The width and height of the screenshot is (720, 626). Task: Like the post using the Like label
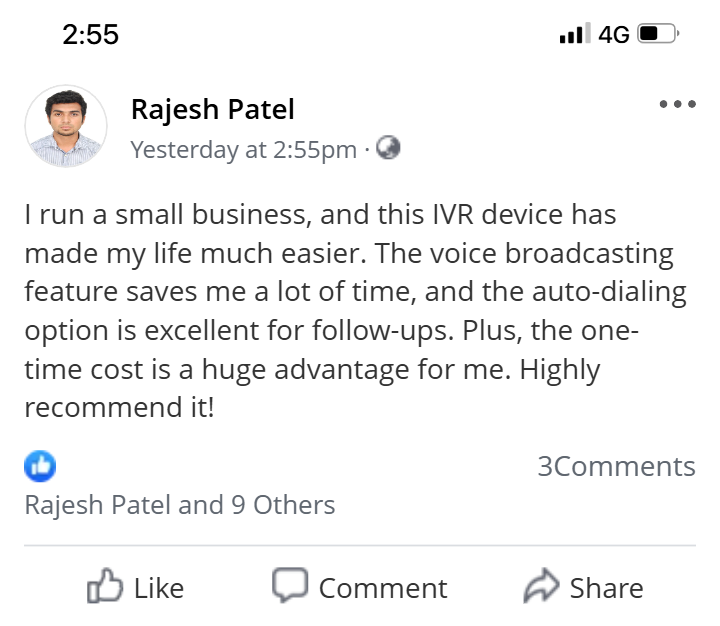click(x=159, y=588)
